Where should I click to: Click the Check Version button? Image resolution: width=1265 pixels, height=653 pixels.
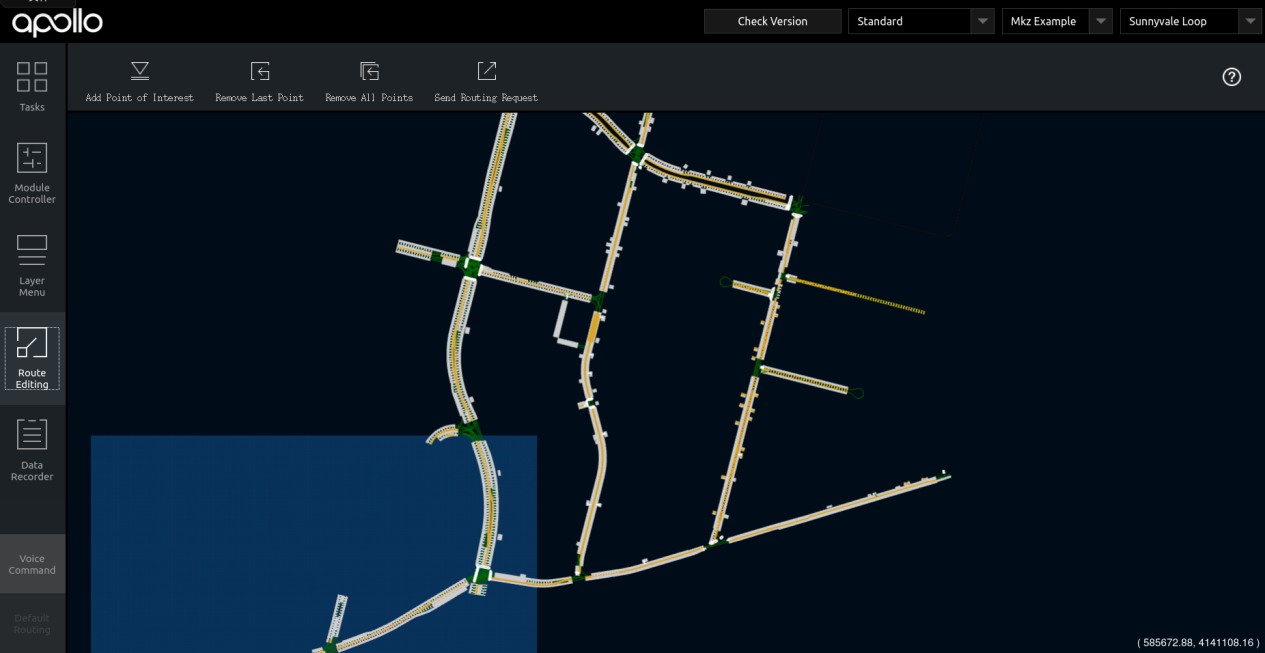(772, 21)
